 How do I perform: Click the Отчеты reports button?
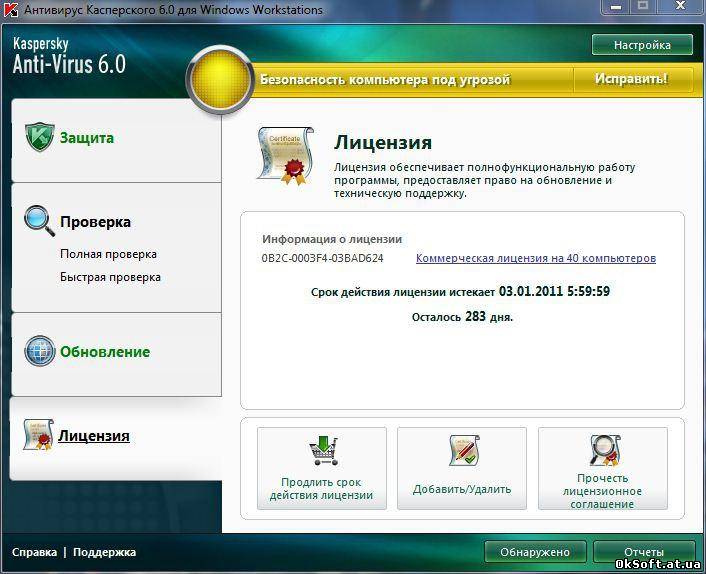pos(644,552)
